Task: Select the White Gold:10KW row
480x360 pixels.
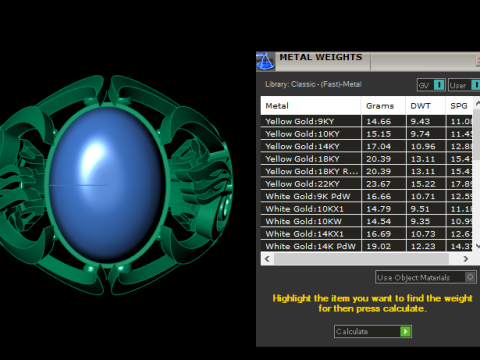Action: (x=367, y=221)
